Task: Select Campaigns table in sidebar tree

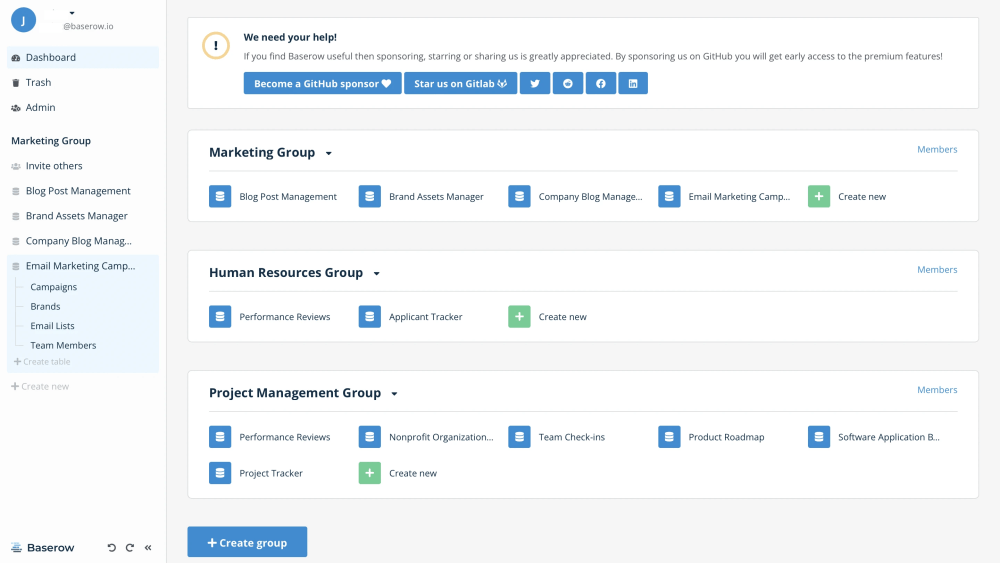Action: (x=53, y=287)
